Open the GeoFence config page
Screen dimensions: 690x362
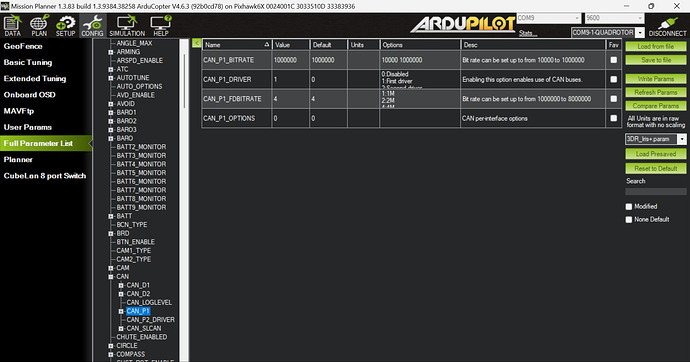click(x=23, y=46)
